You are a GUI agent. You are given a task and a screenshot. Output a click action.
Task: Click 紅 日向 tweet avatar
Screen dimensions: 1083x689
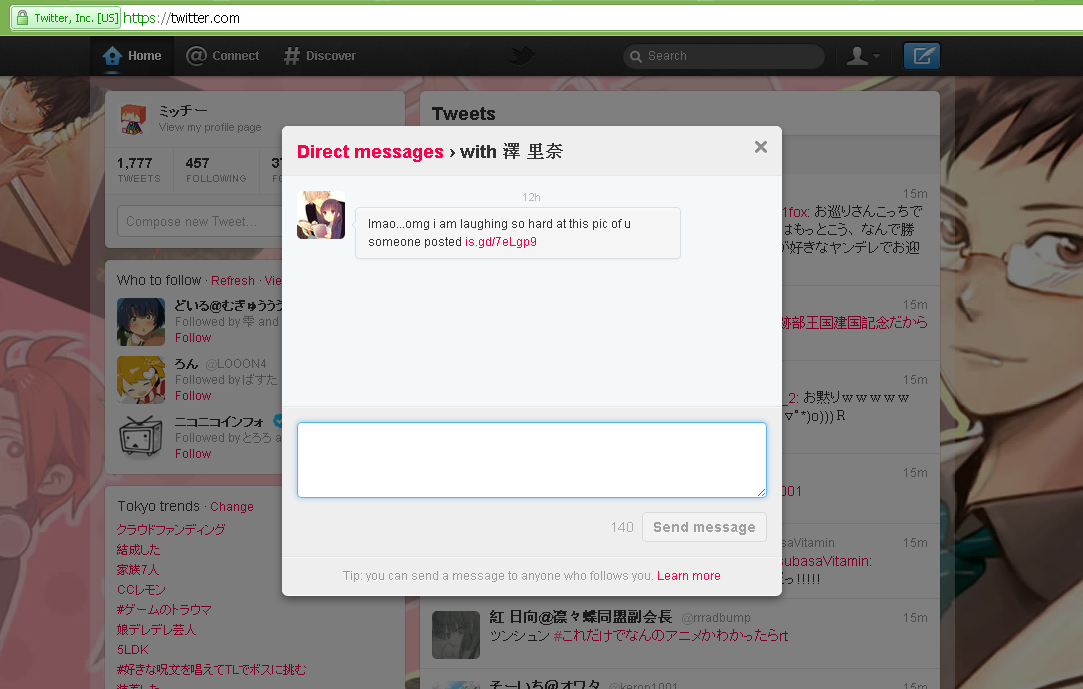[456, 634]
